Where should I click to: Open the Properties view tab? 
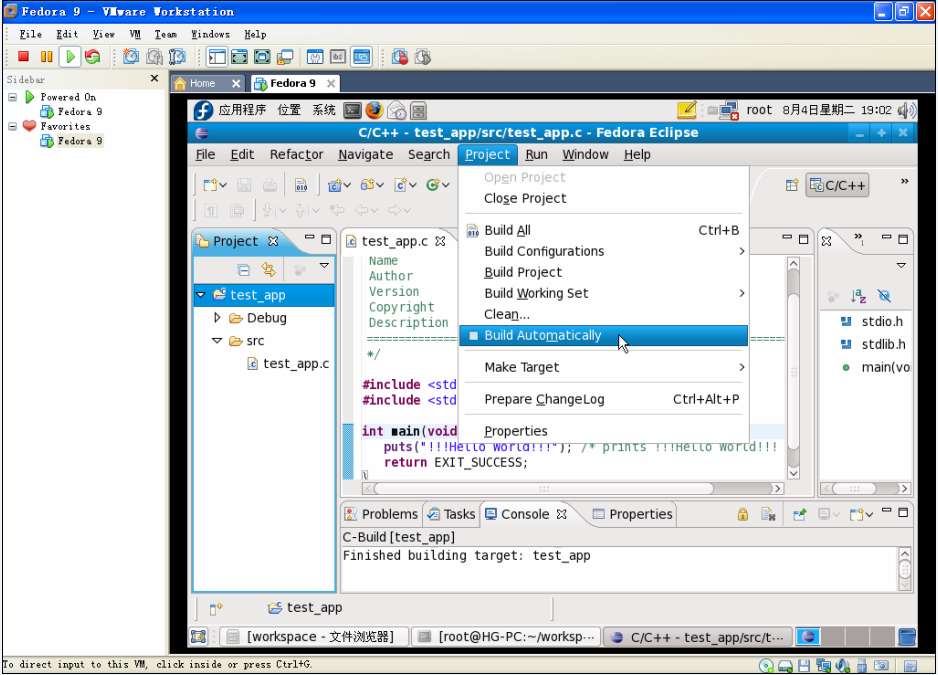pyautogui.click(x=632, y=514)
